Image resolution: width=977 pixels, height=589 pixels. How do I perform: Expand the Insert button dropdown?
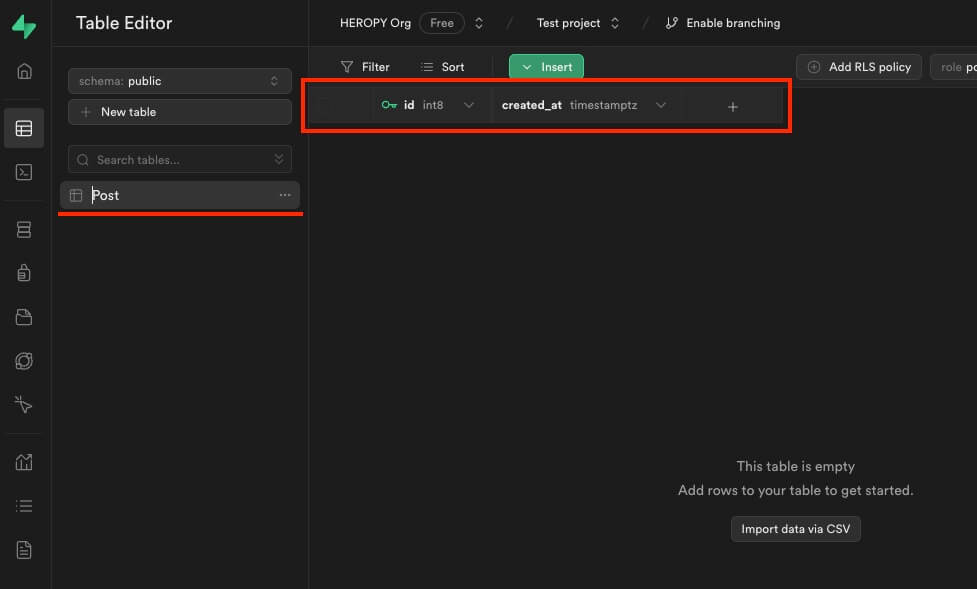click(x=527, y=66)
